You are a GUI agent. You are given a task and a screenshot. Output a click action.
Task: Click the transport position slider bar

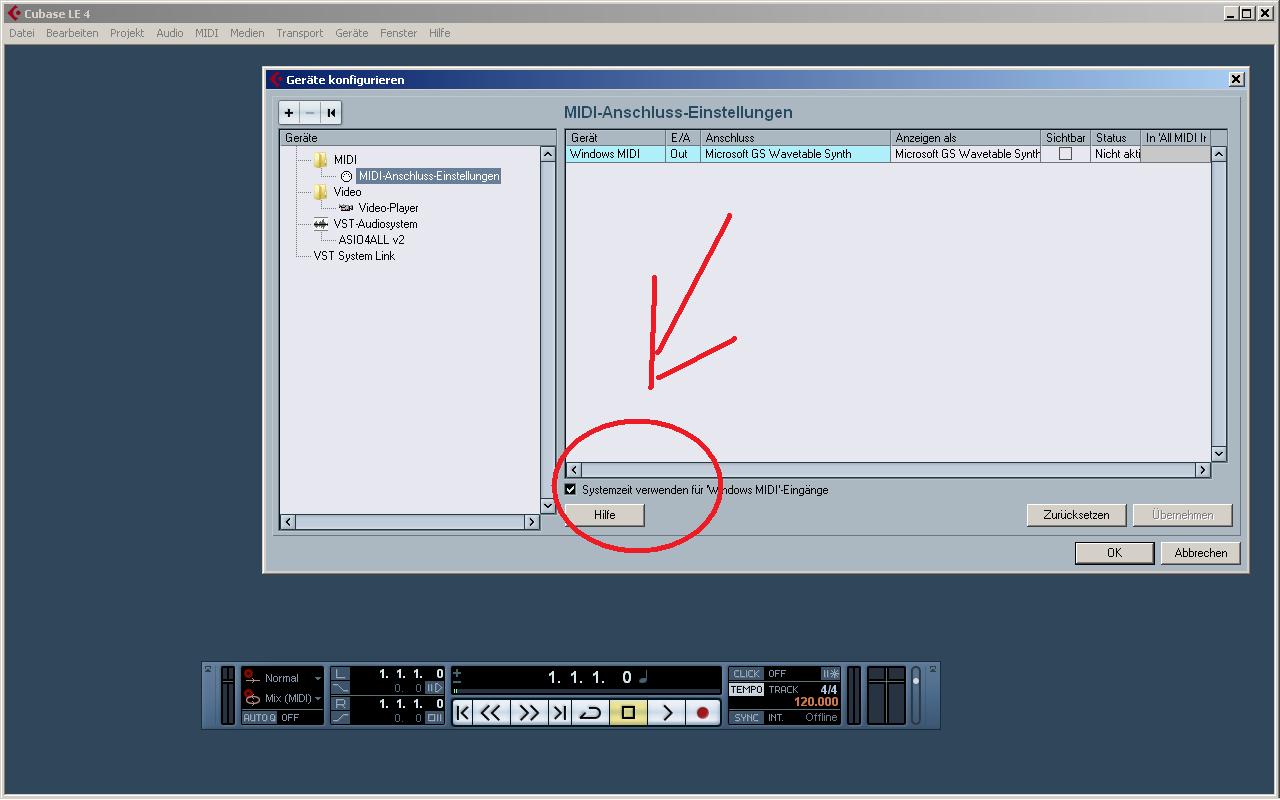587,691
